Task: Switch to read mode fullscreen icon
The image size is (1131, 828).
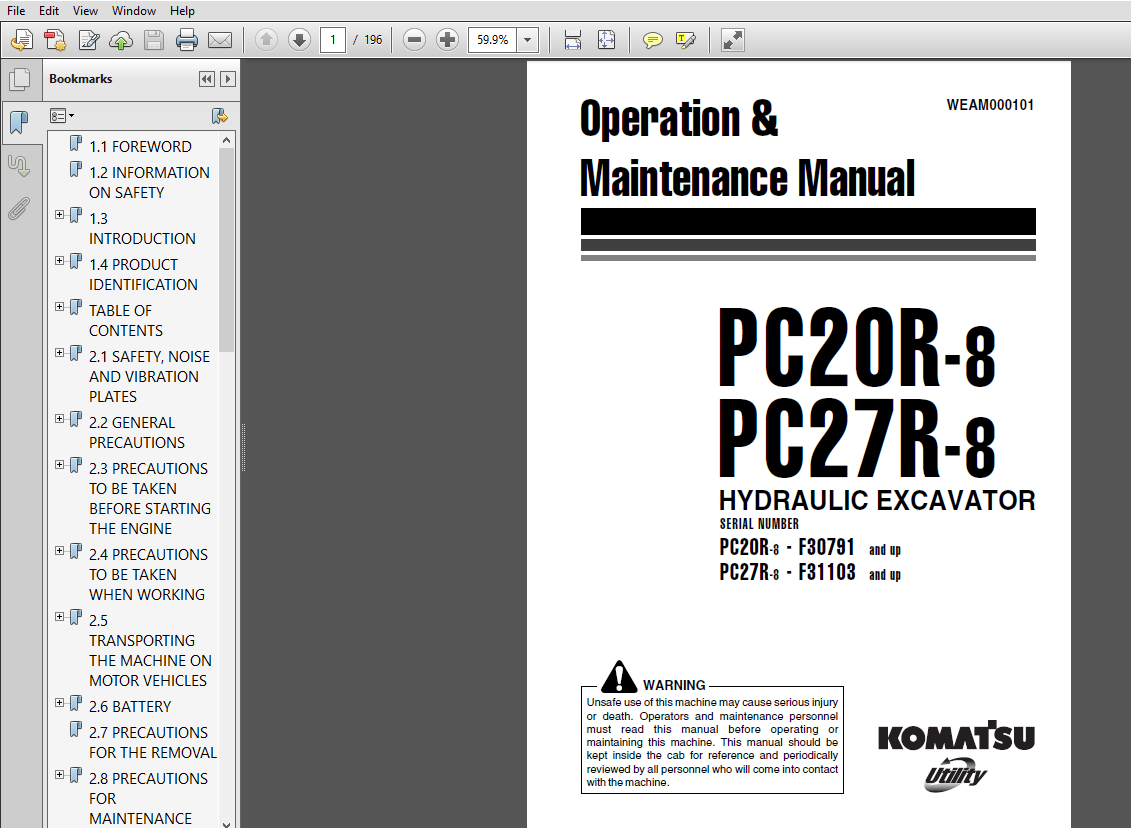Action: coord(732,40)
